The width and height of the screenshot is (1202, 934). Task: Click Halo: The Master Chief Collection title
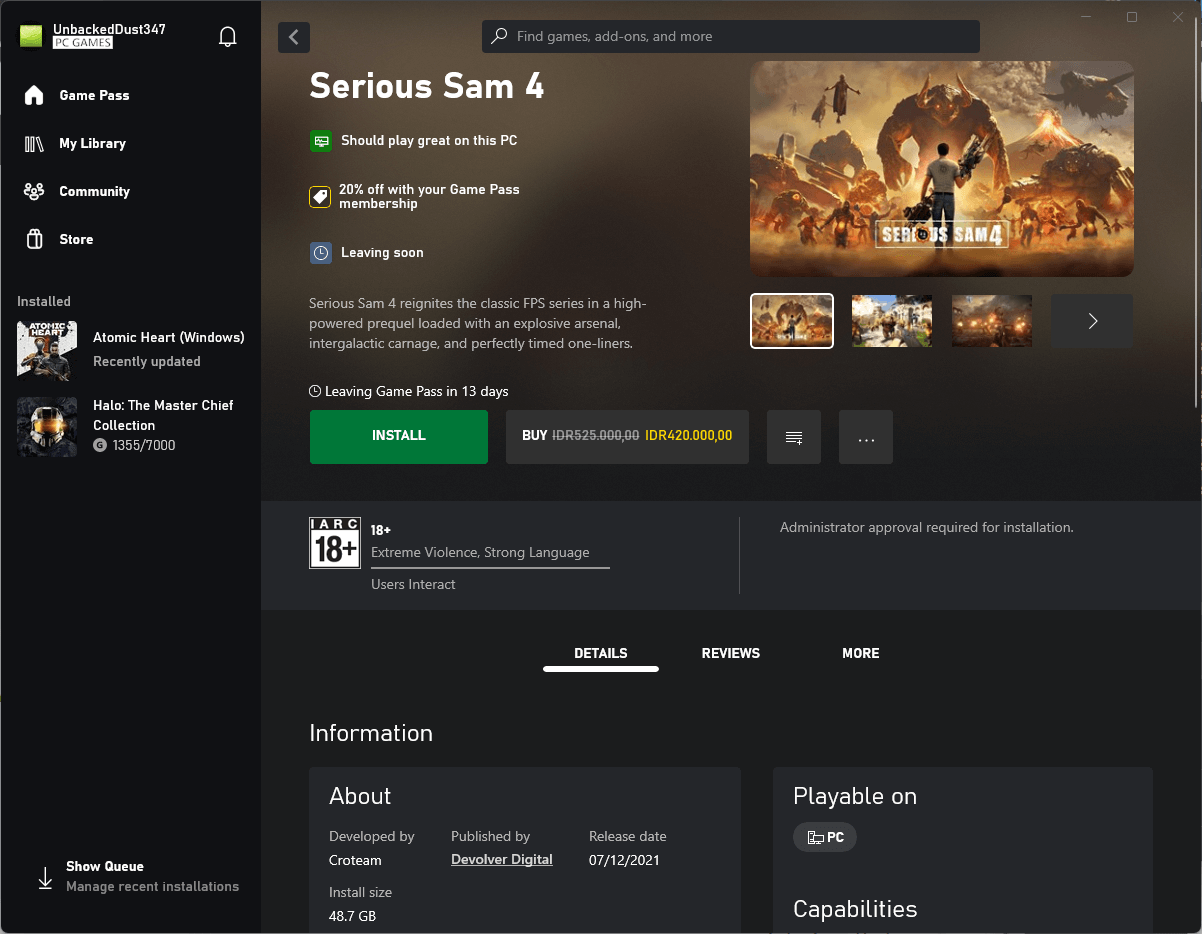(163, 415)
